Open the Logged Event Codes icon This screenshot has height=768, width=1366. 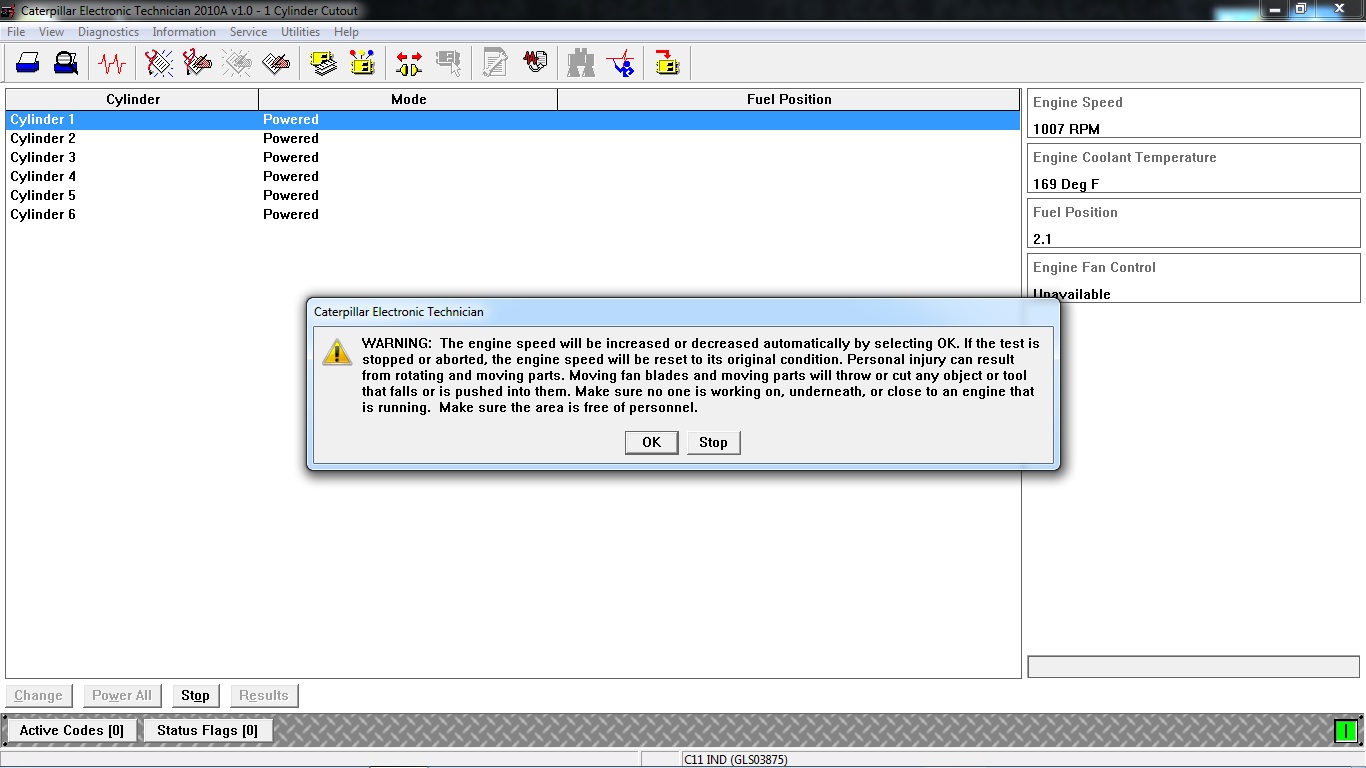click(276, 63)
